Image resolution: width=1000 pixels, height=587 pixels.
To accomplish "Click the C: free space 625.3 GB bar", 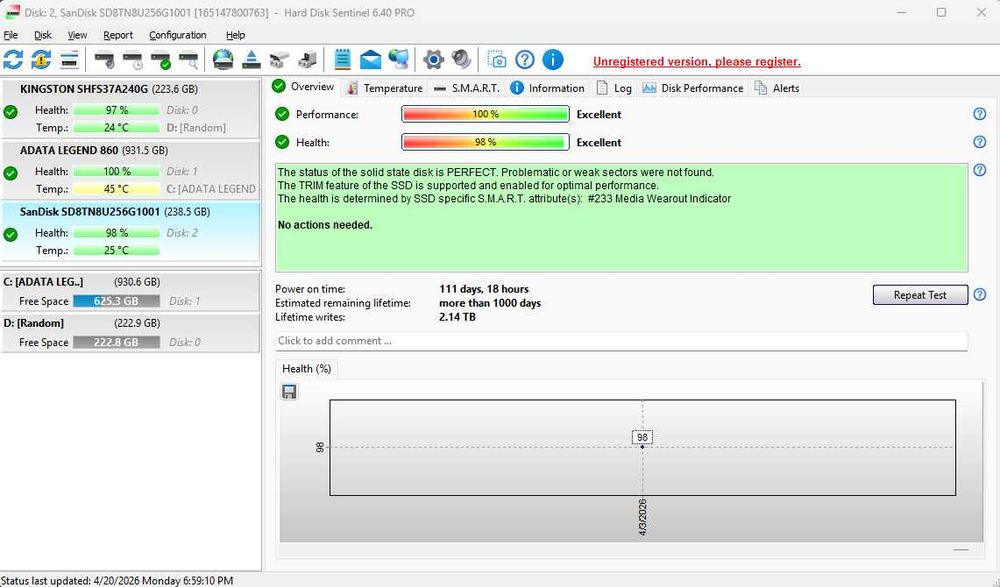I will pyautogui.click(x=116, y=301).
